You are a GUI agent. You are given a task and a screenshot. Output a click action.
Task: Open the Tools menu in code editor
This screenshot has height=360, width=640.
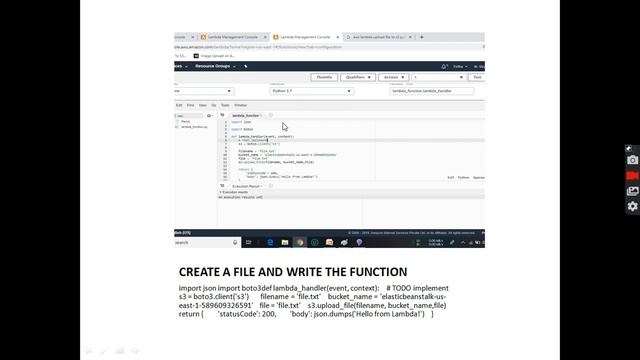click(225, 105)
